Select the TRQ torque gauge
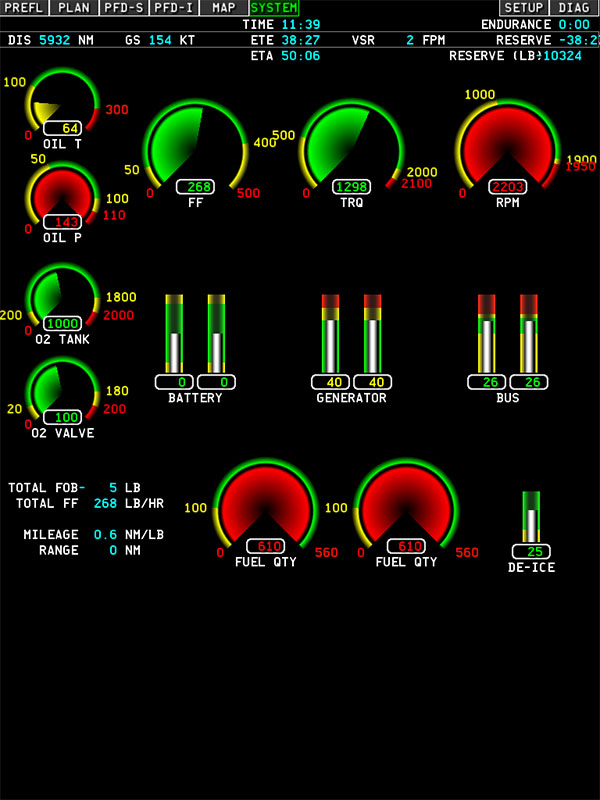 (352, 148)
